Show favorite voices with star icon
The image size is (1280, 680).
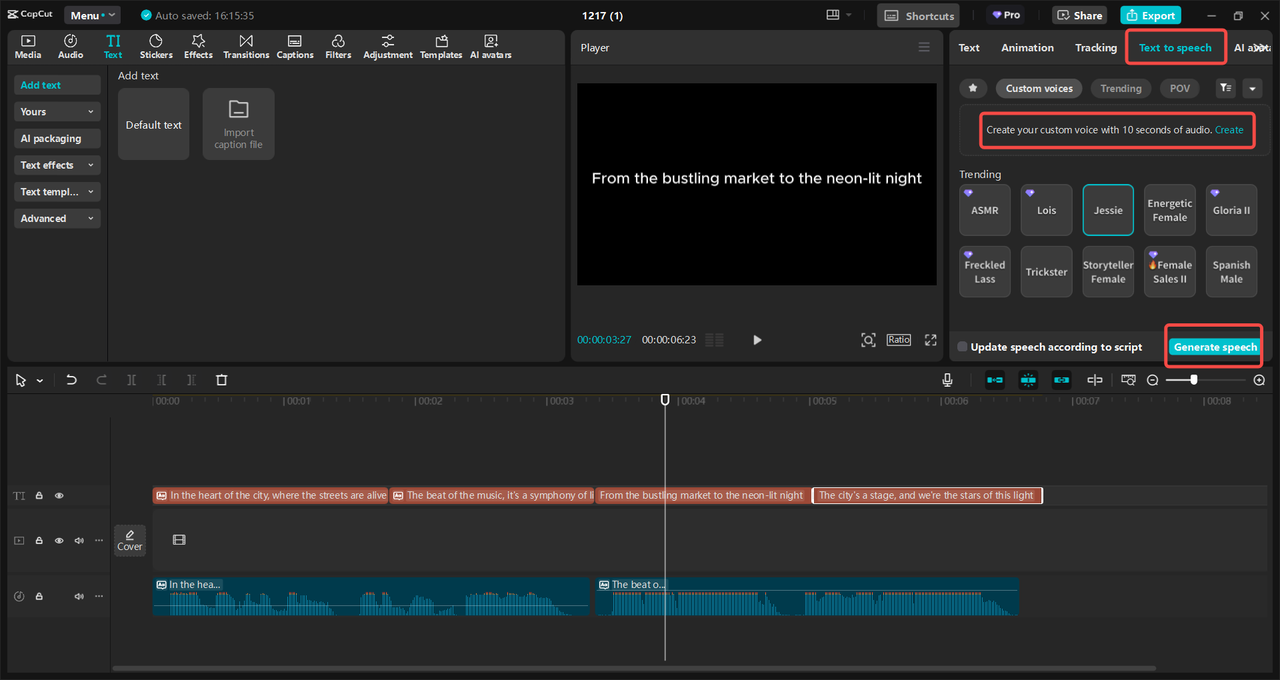pos(973,88)
